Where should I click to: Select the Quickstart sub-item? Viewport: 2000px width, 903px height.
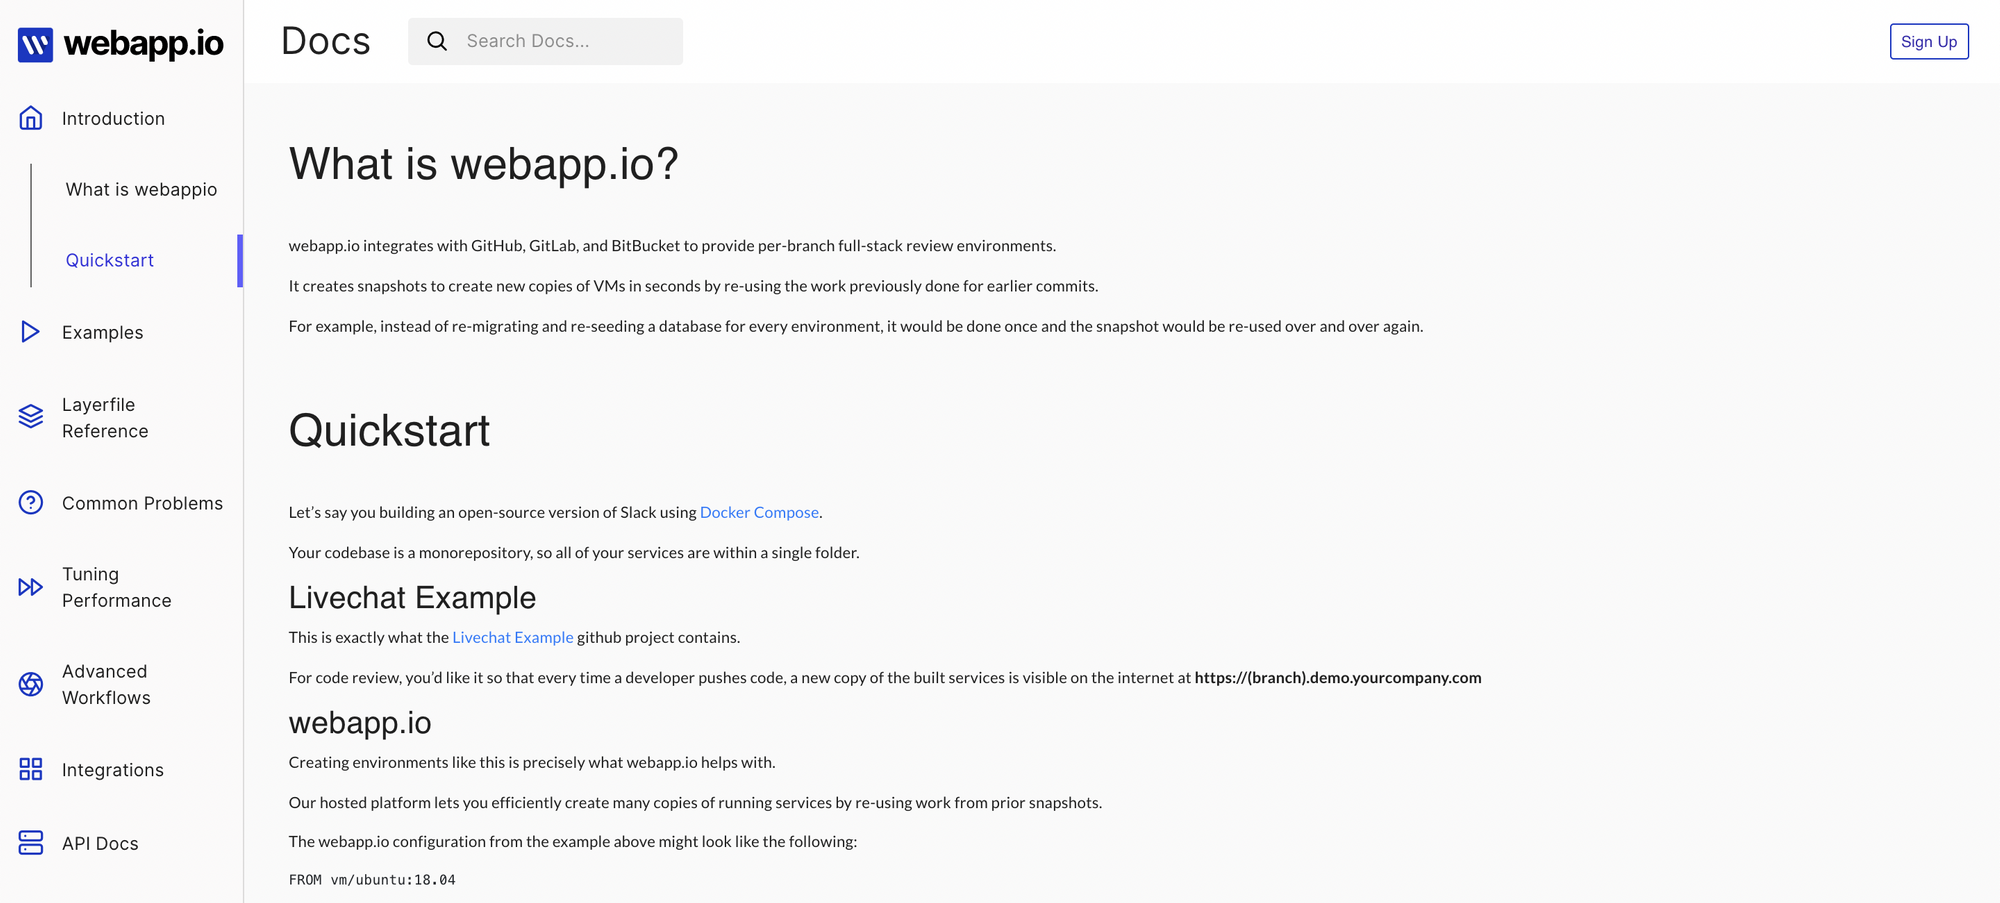[110, 260]
